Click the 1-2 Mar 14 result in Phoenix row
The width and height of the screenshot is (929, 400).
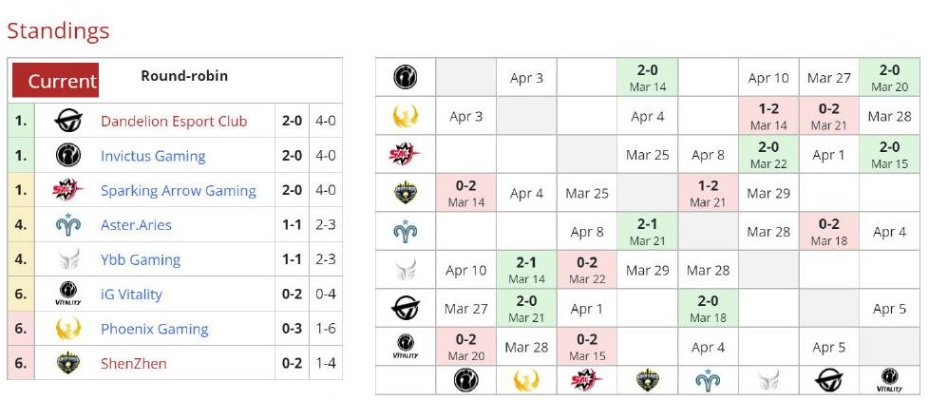tap(768, 116)
